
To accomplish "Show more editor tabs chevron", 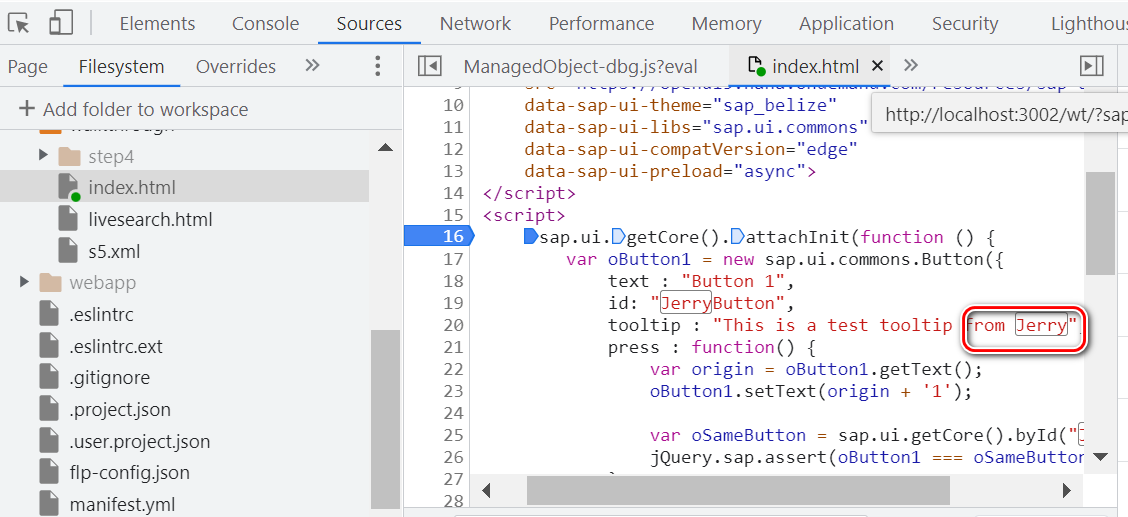I will [x=911, y=65].
